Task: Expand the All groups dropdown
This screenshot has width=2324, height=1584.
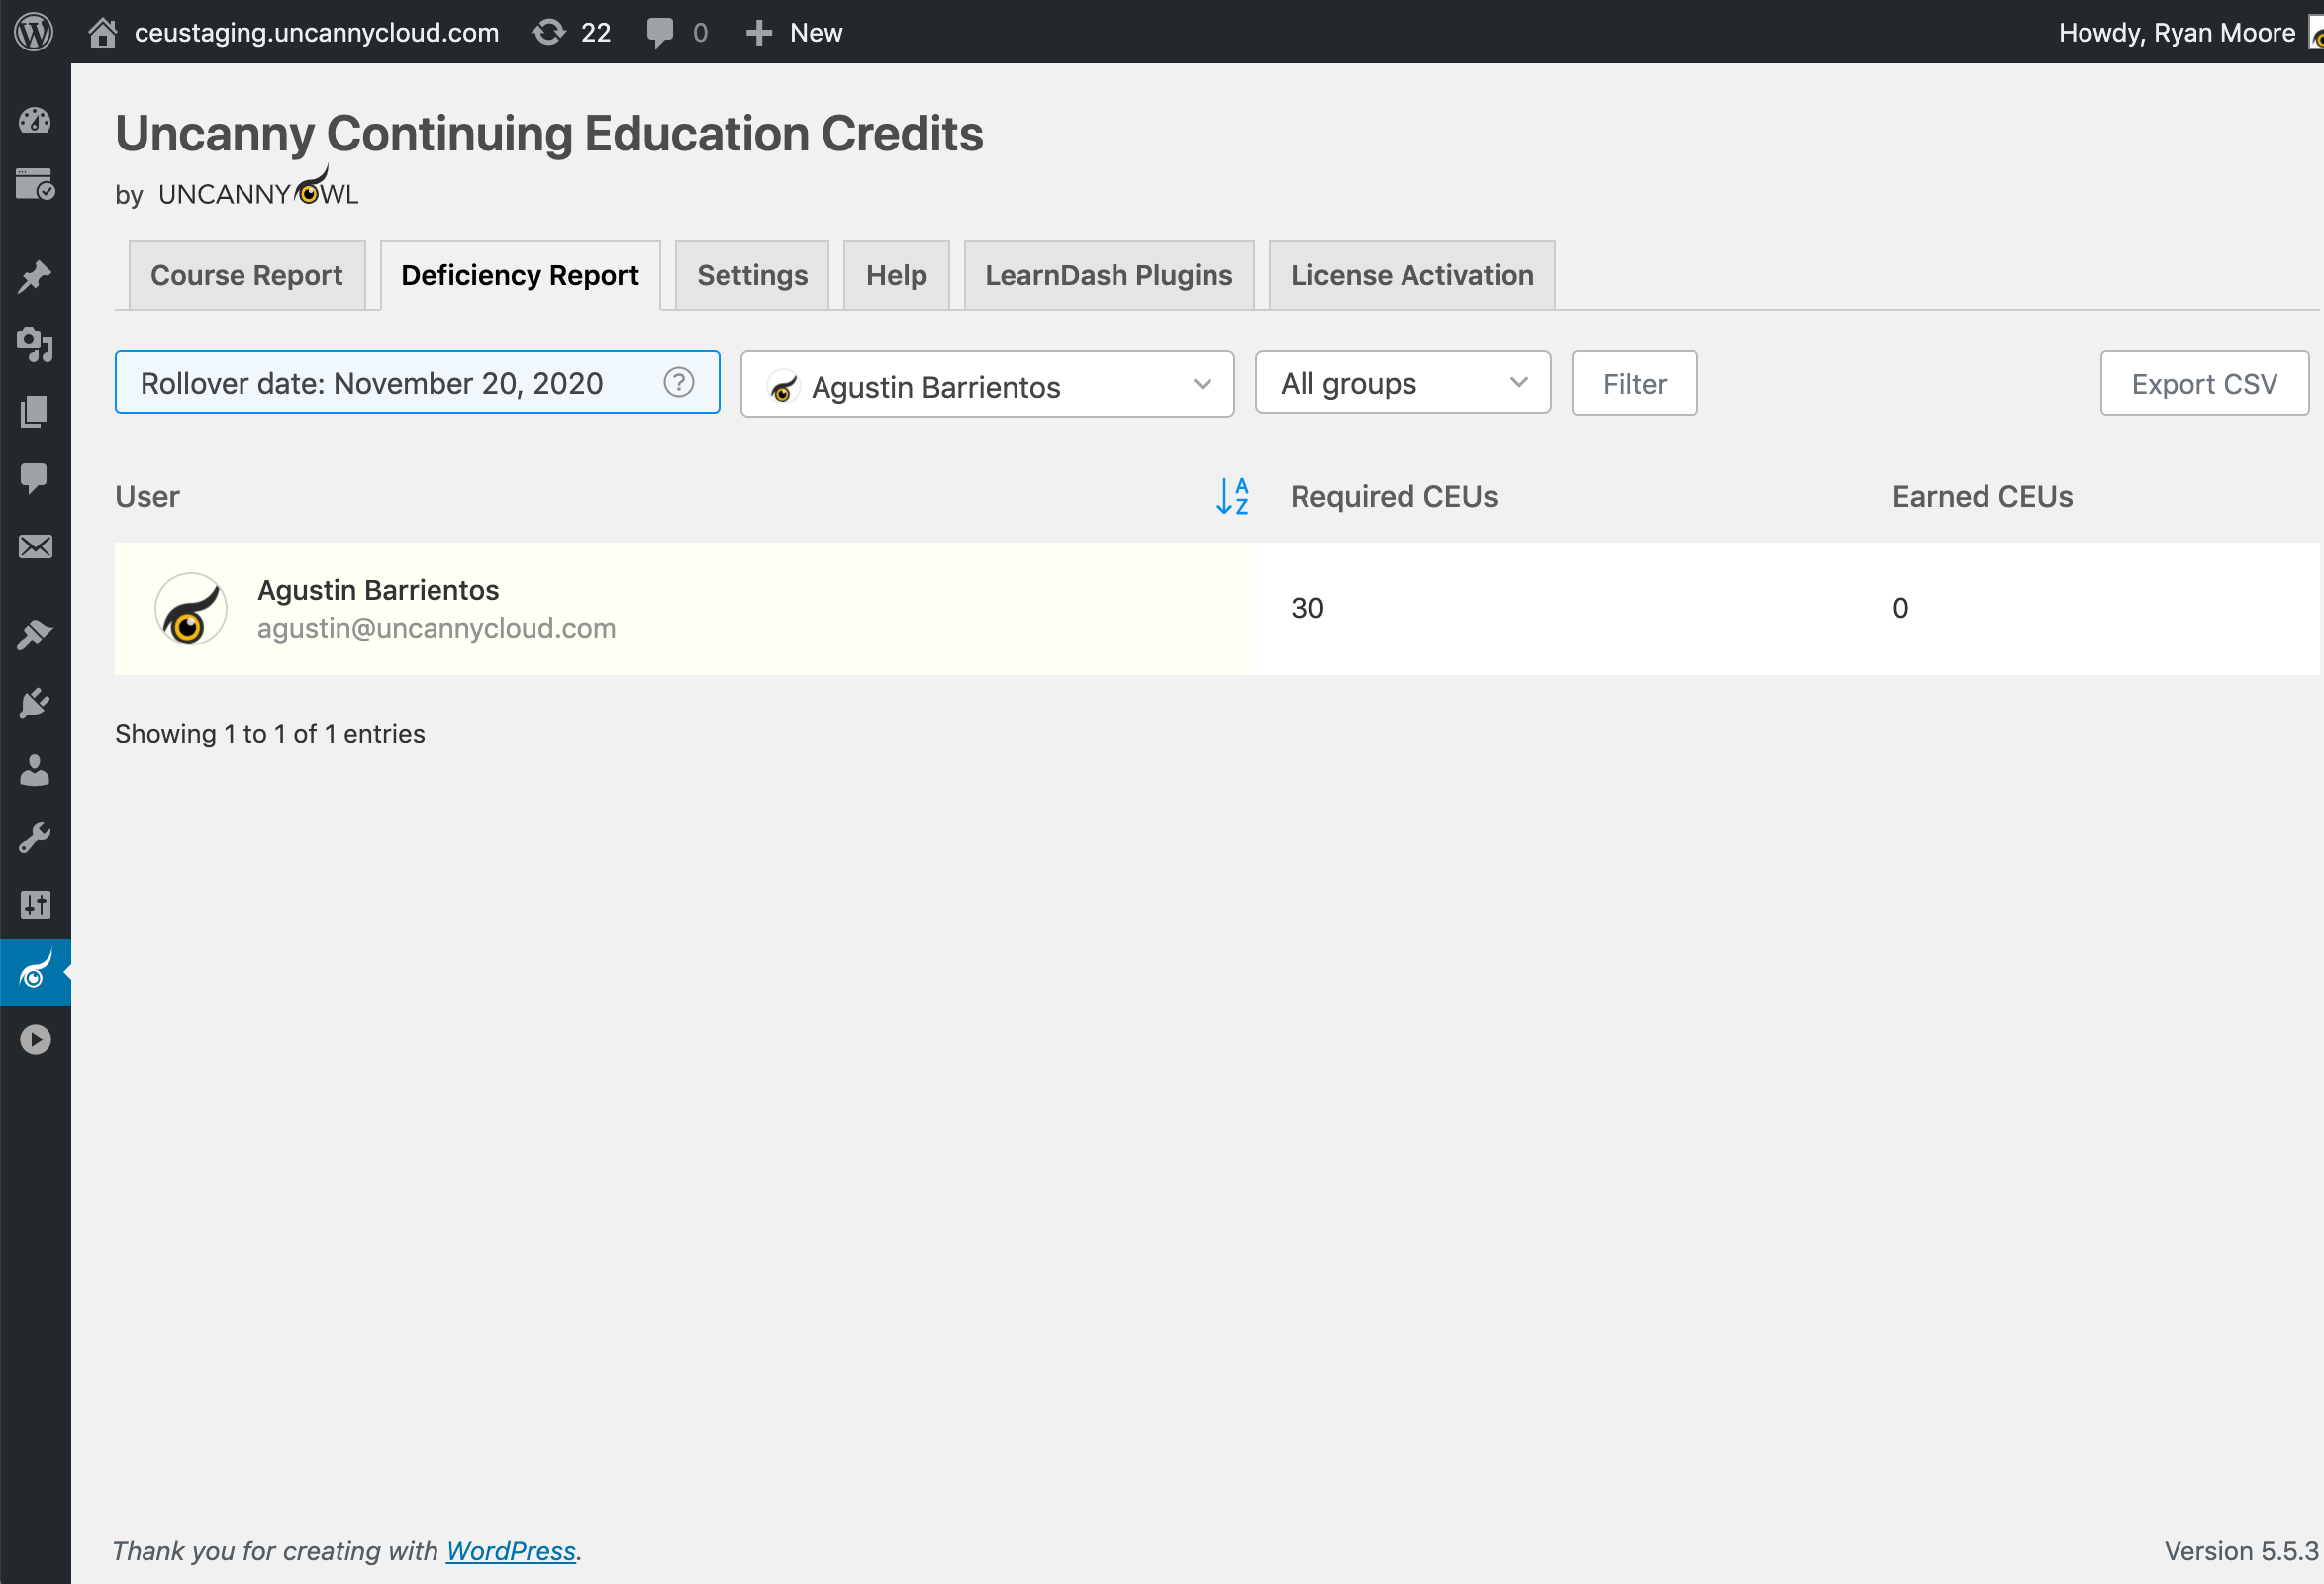Action: (1402, 383)
